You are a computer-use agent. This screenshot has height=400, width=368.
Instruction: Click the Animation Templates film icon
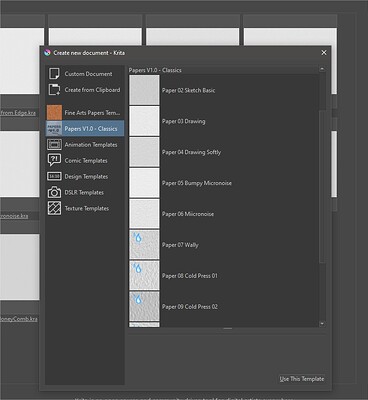click(54, 144)
